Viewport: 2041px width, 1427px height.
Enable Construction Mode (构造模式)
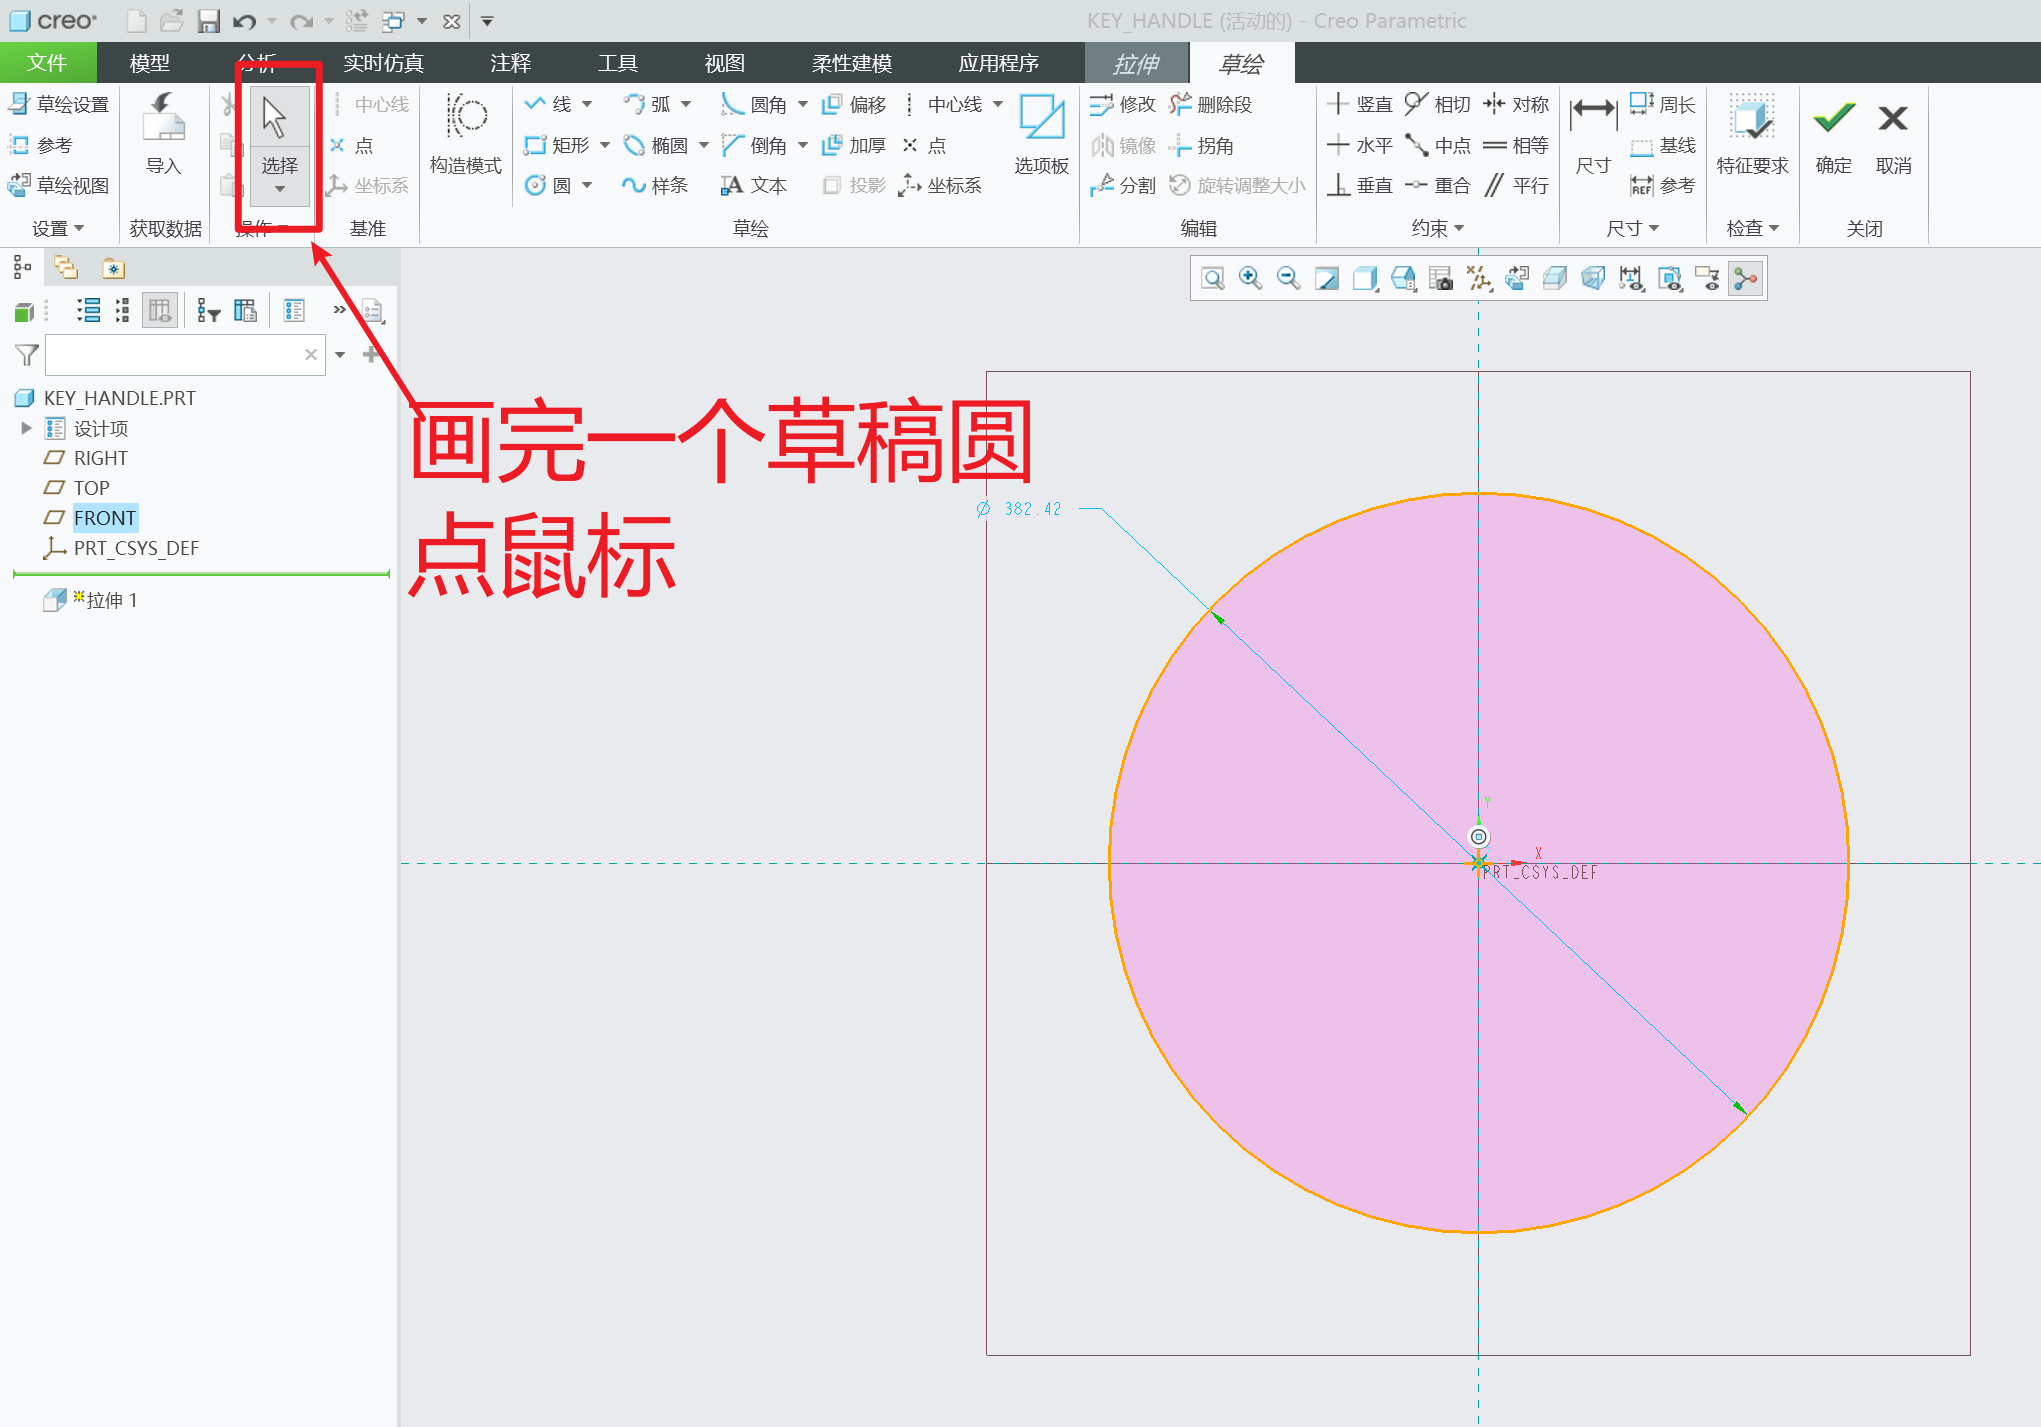(464, 140)
